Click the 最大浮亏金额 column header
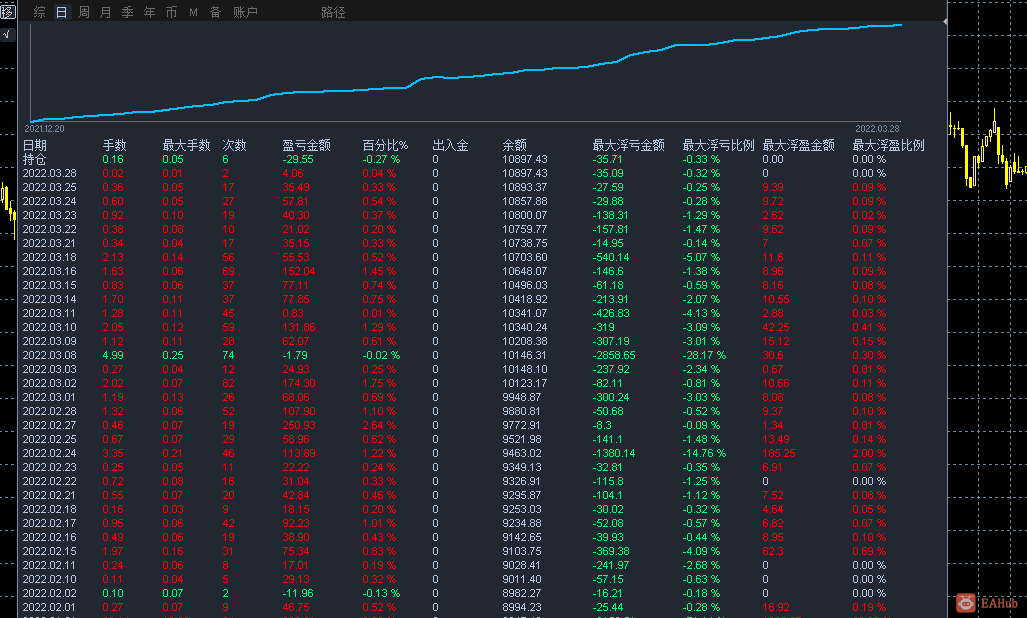This screenshot has height=618, width=1027. coord(629,145)
